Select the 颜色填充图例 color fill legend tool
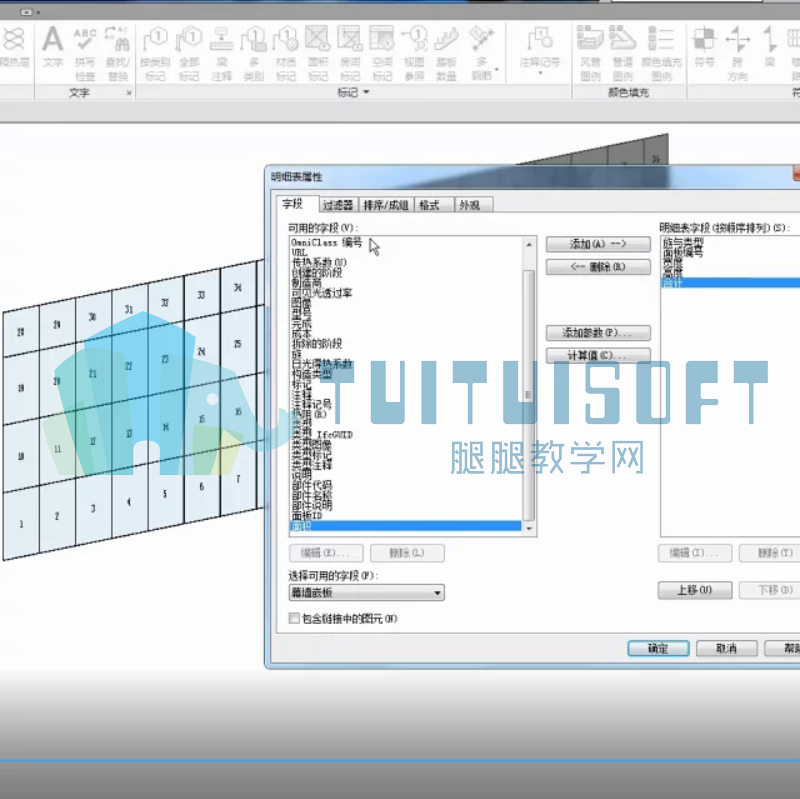 (x=661, y=53)
